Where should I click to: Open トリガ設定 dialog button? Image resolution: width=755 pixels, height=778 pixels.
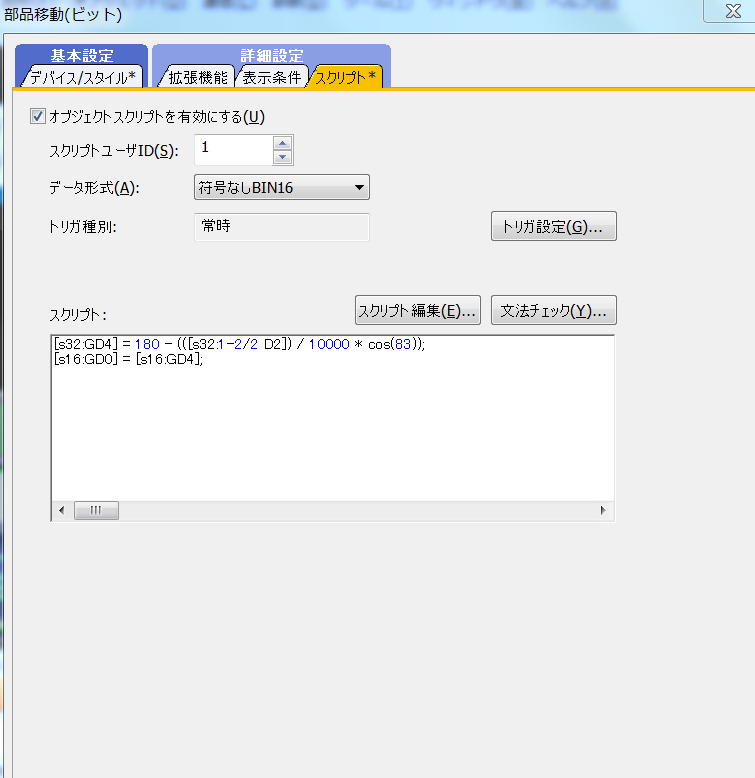[x=554, y=226]
